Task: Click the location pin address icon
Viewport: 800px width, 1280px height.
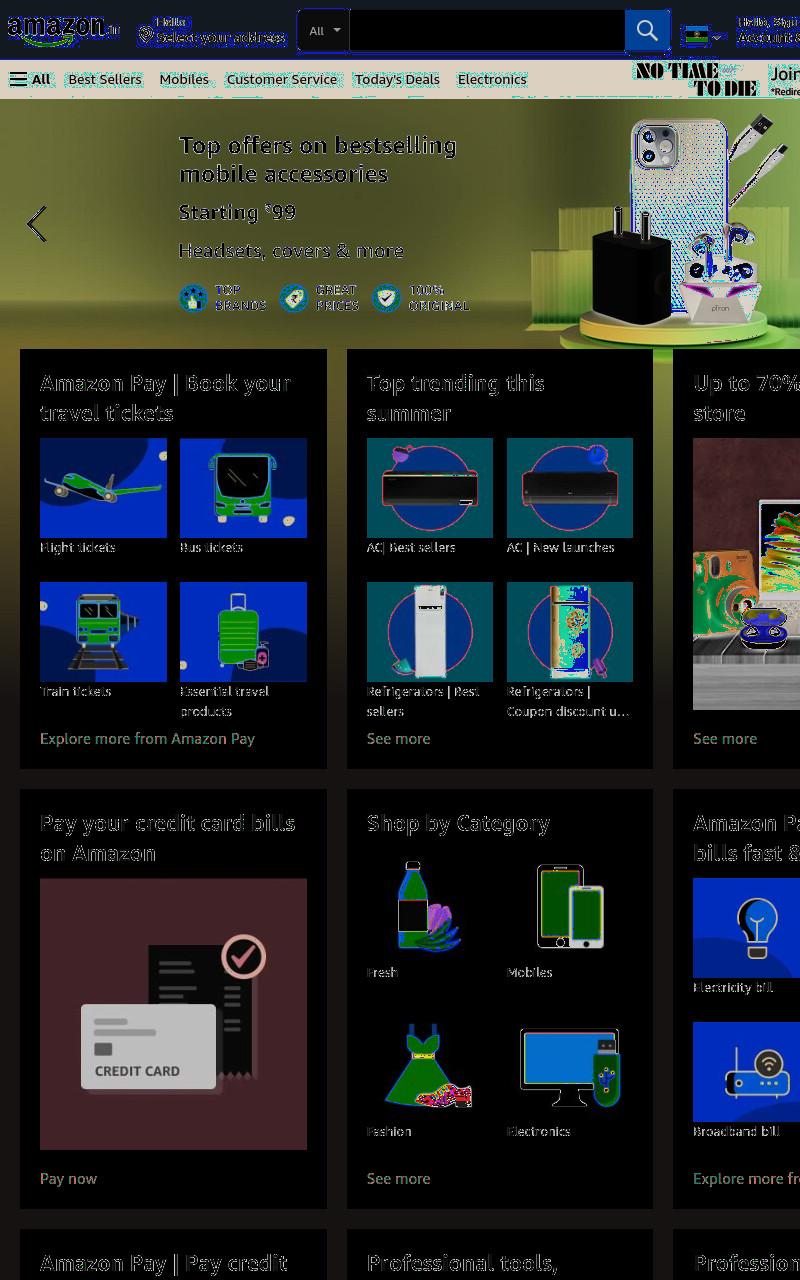Action: click(146, 36)
